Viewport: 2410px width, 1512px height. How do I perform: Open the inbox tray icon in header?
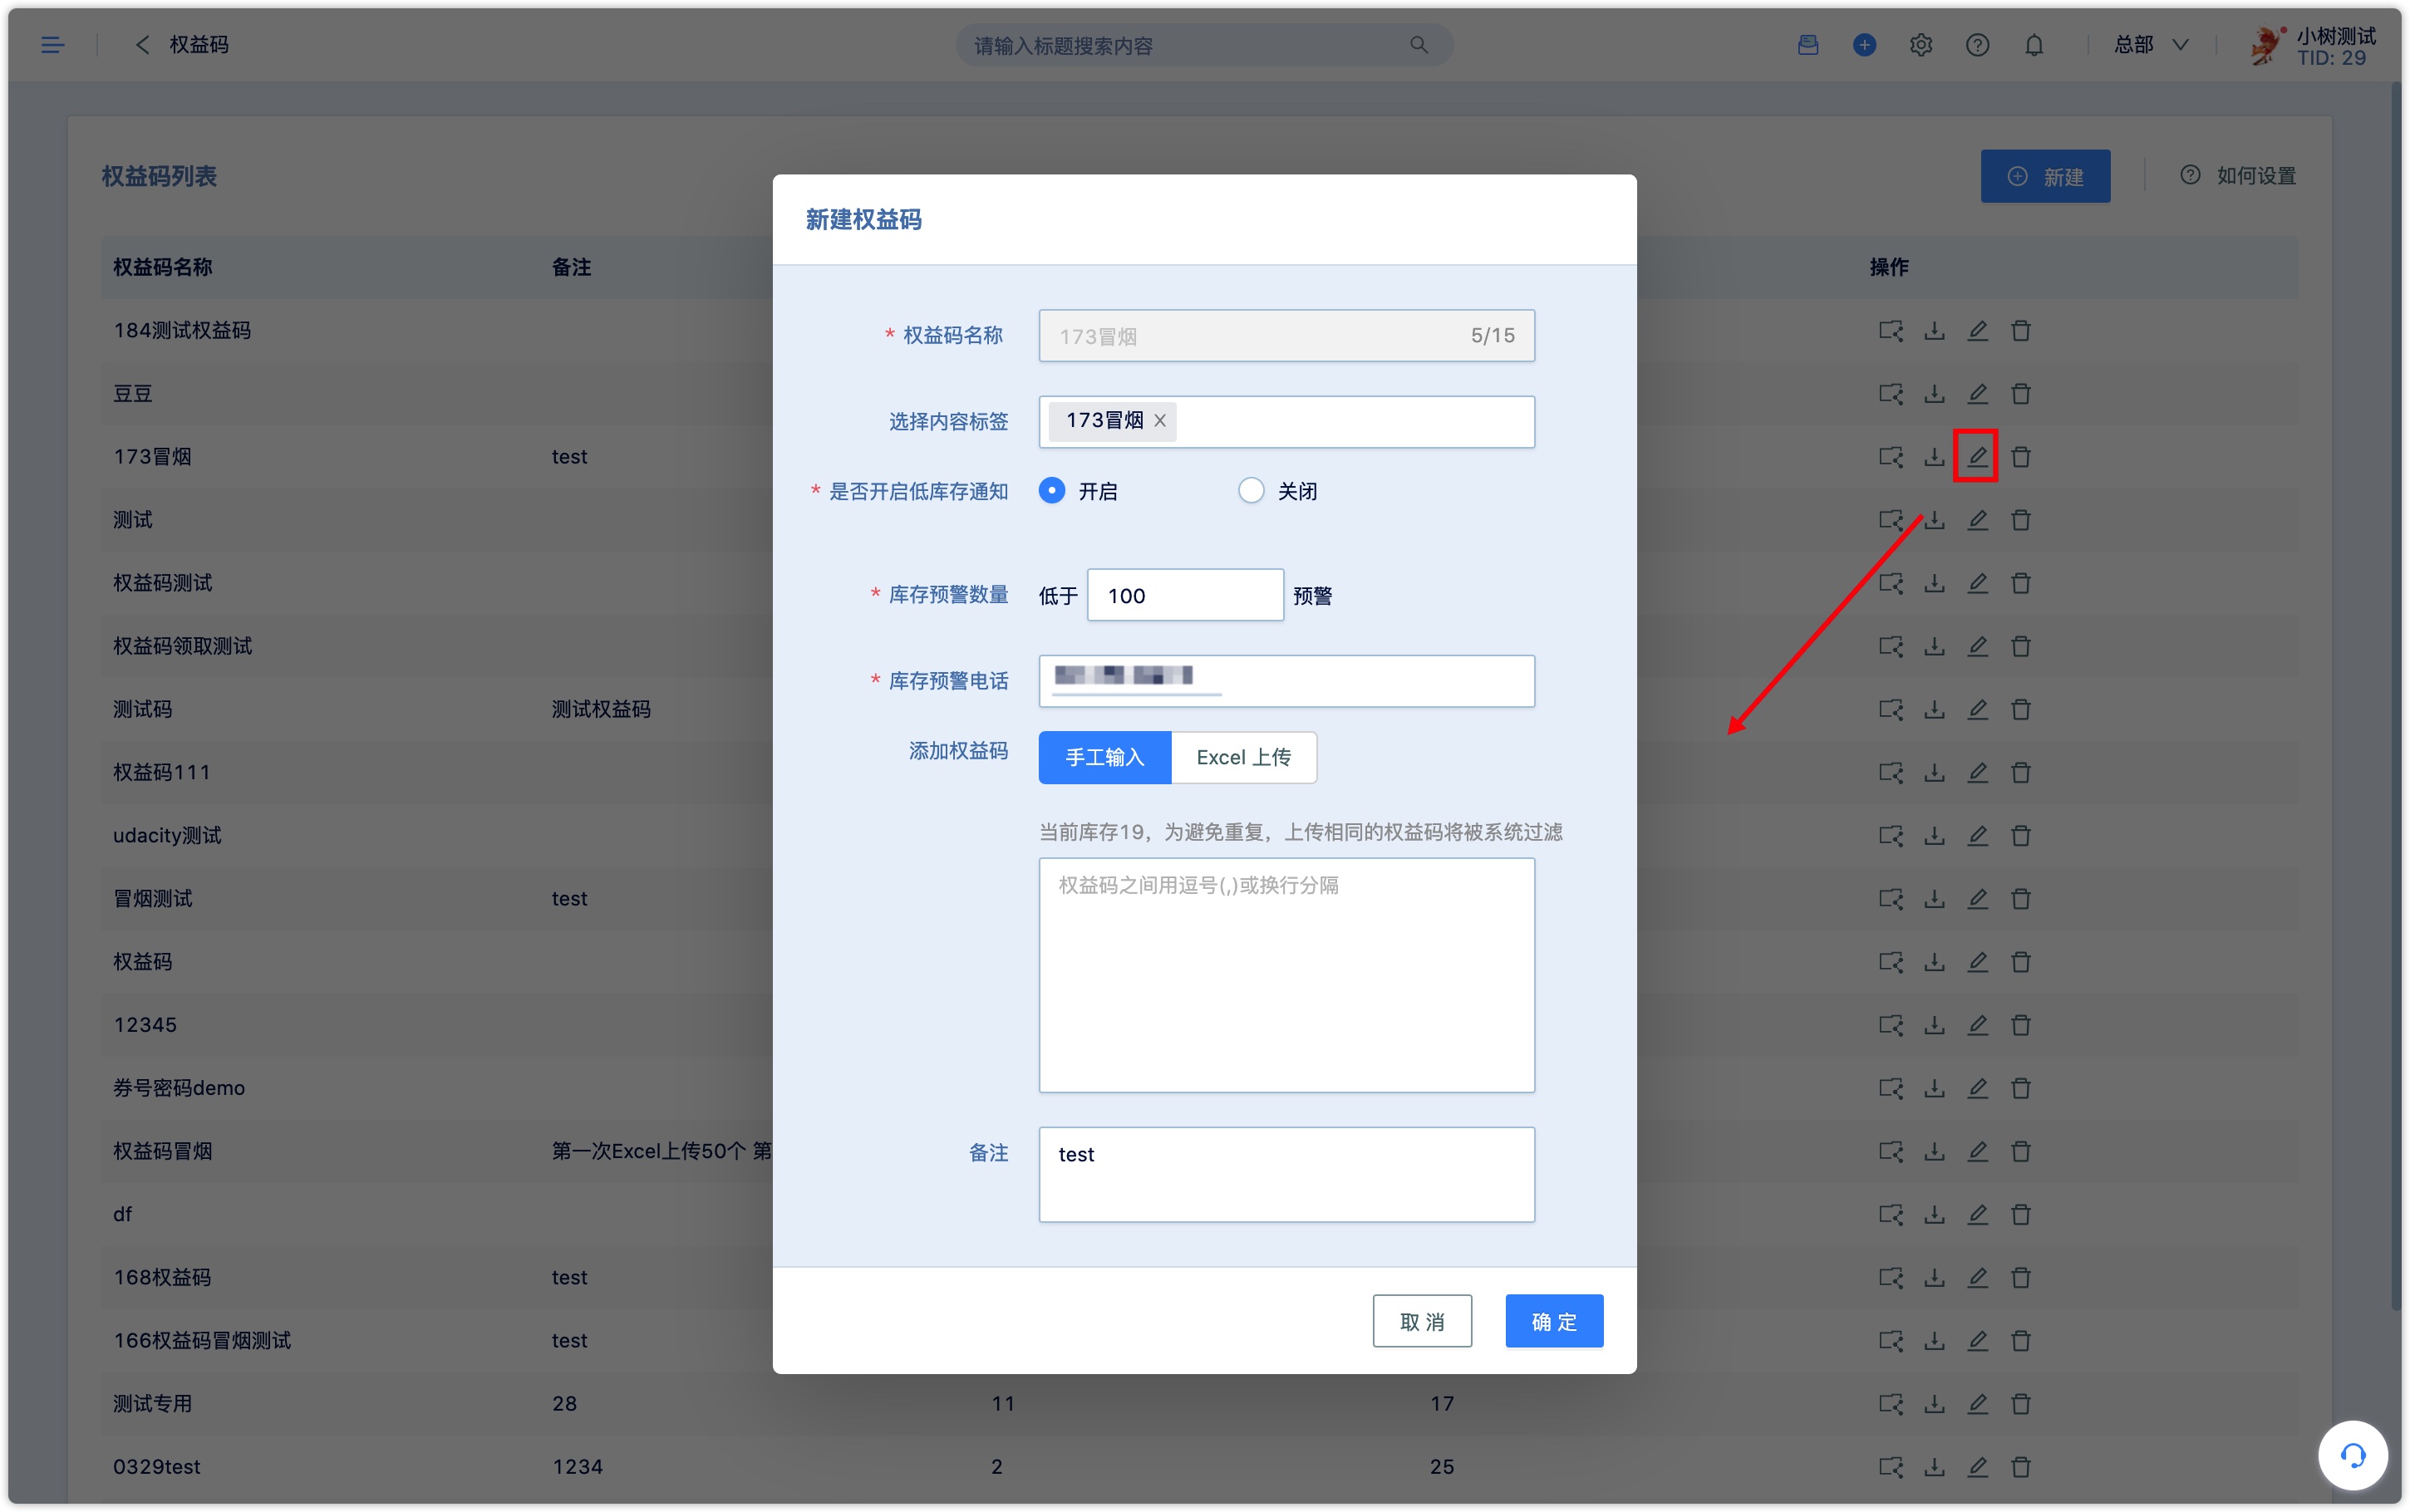(1808, 45)
